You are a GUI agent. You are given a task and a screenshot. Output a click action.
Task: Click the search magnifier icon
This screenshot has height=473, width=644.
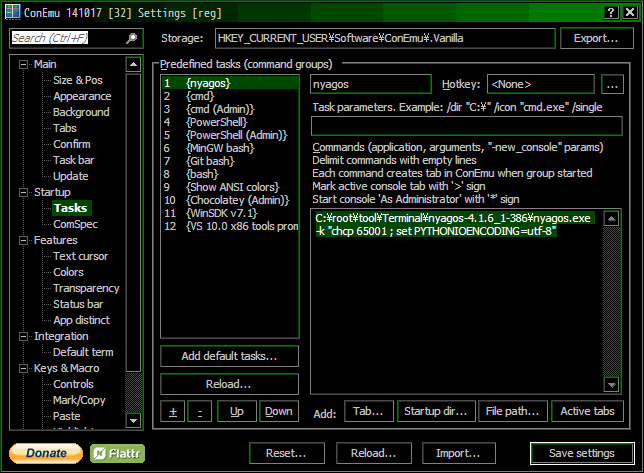(131, 38)
